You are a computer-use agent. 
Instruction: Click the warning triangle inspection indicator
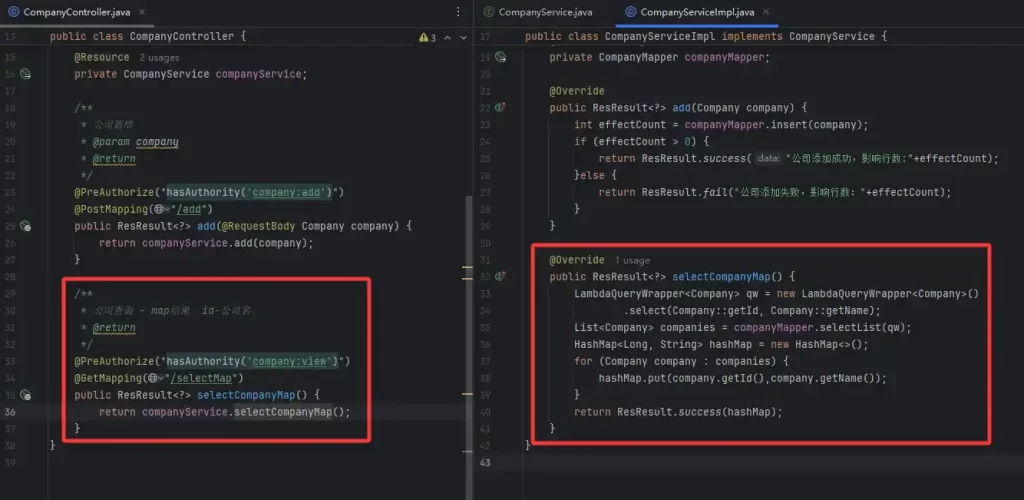pyautogui.click(x=424, y=37)
